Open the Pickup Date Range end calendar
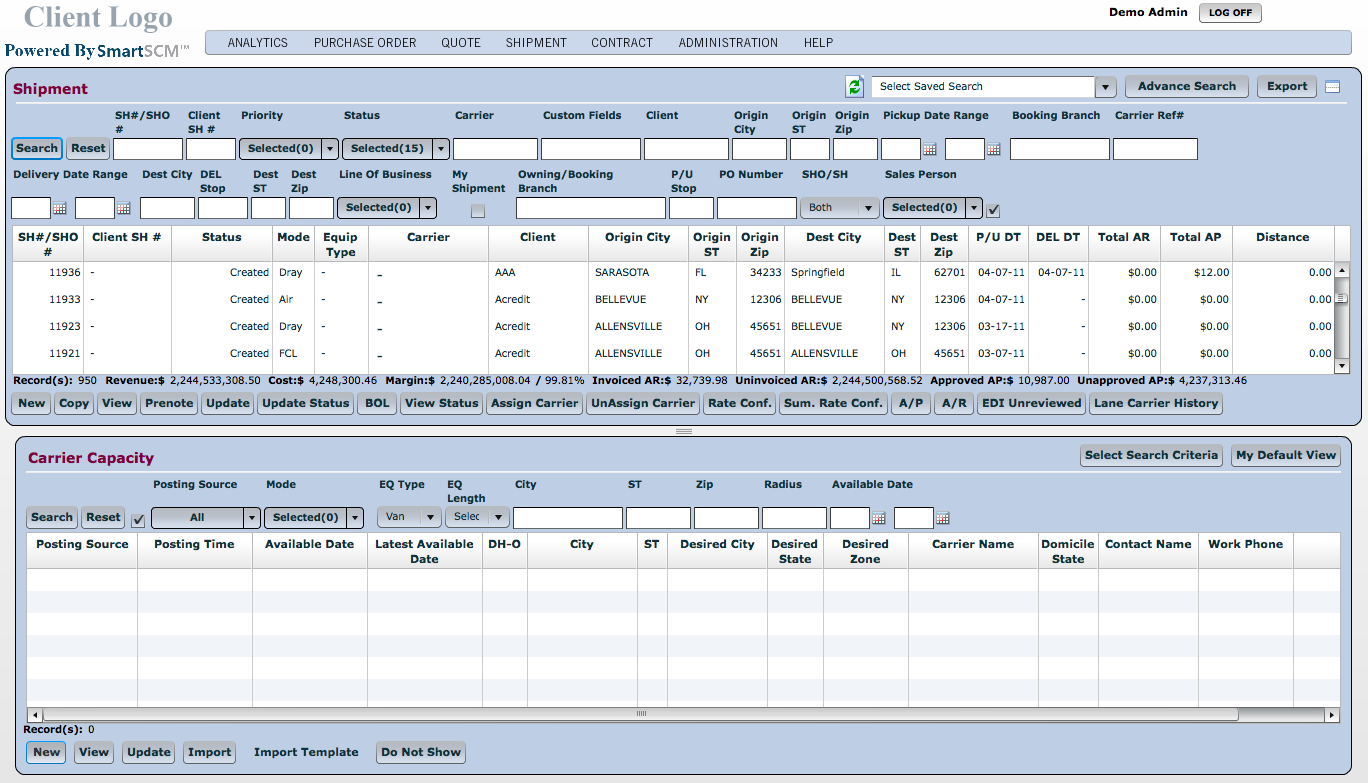Screen dimensions: 1368x783 click(x=993, y=150)
